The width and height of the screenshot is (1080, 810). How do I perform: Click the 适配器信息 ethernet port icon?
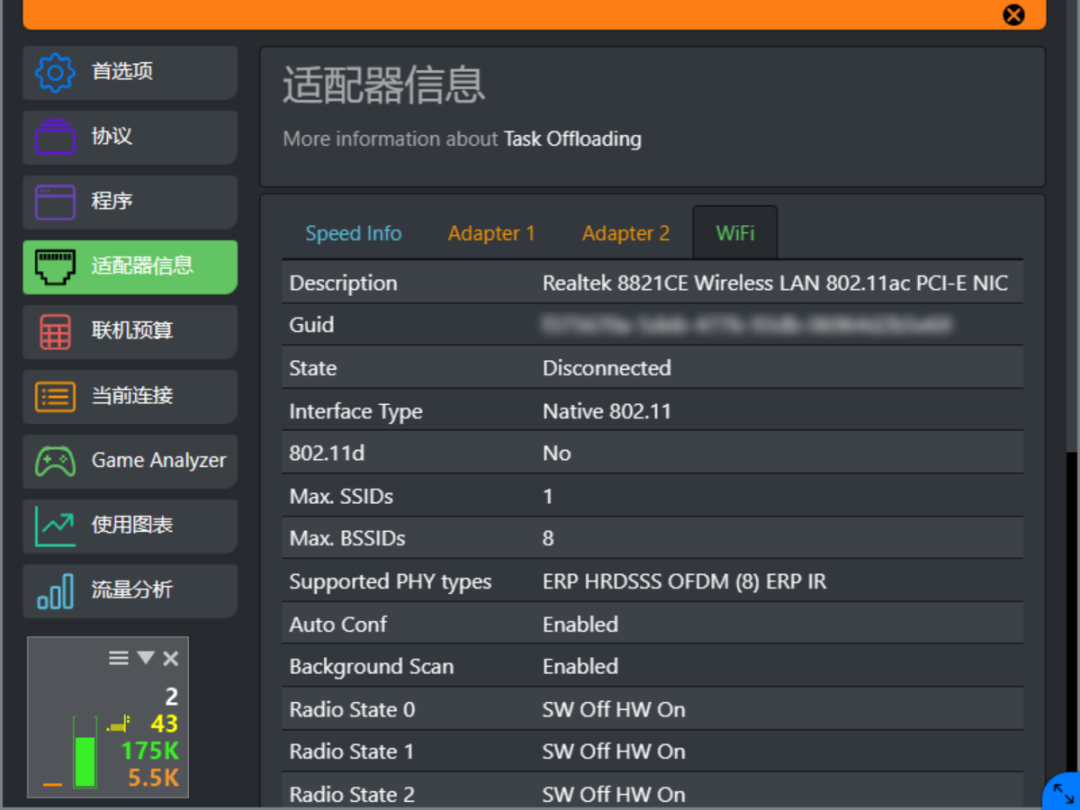click(x=55, y=267)
